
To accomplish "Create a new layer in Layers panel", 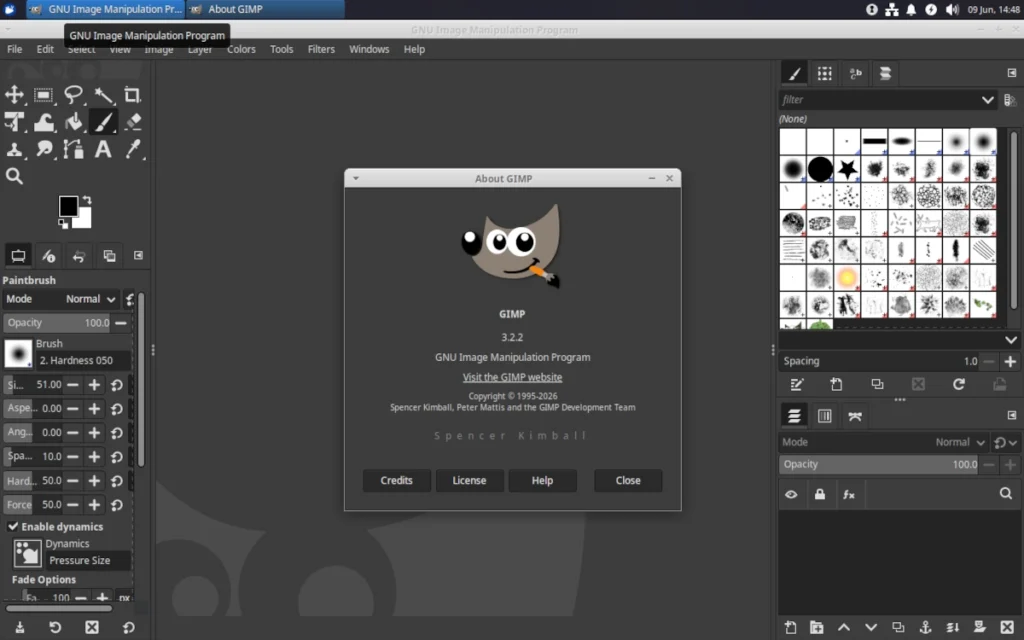I will (790, 628).
